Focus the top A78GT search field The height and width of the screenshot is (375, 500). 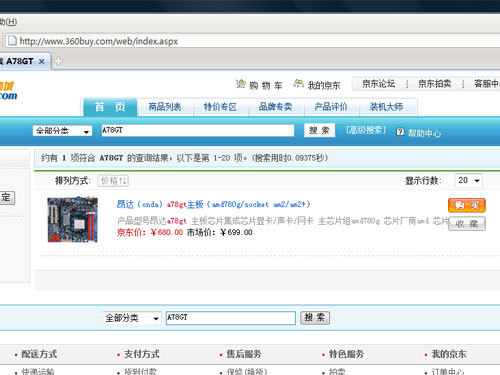coord(198,130)
